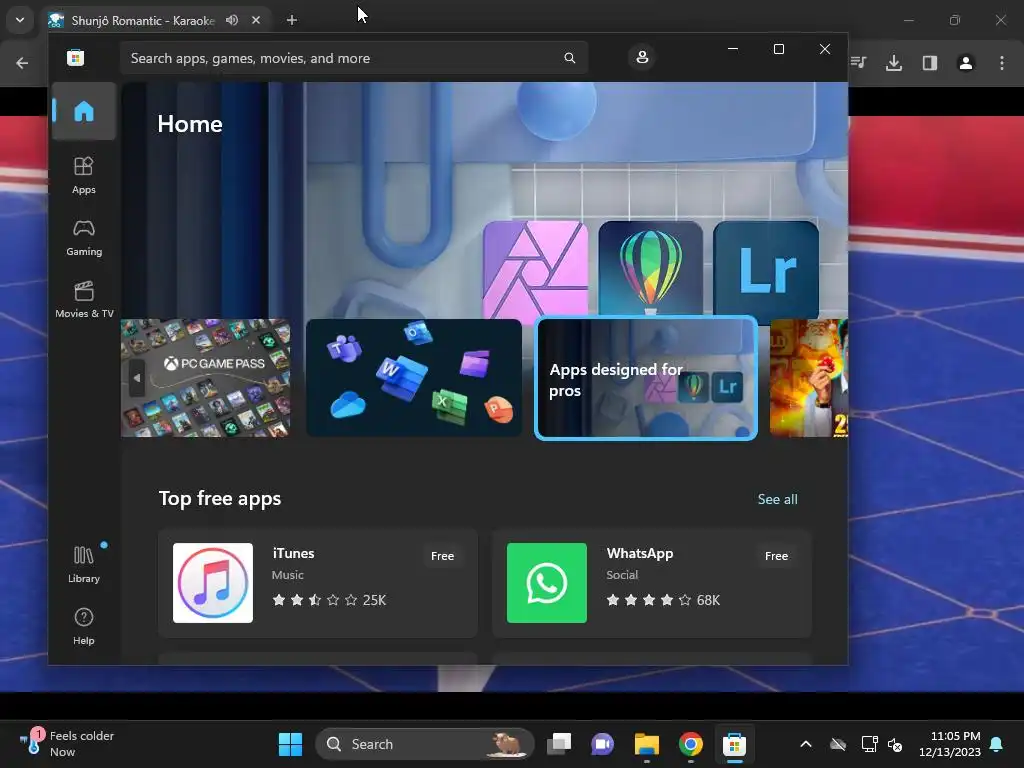Close the Shunjô Romantic Chrome tab
Screen dimensions: 1024x768
pyautogui.click(x=256, y=20)
